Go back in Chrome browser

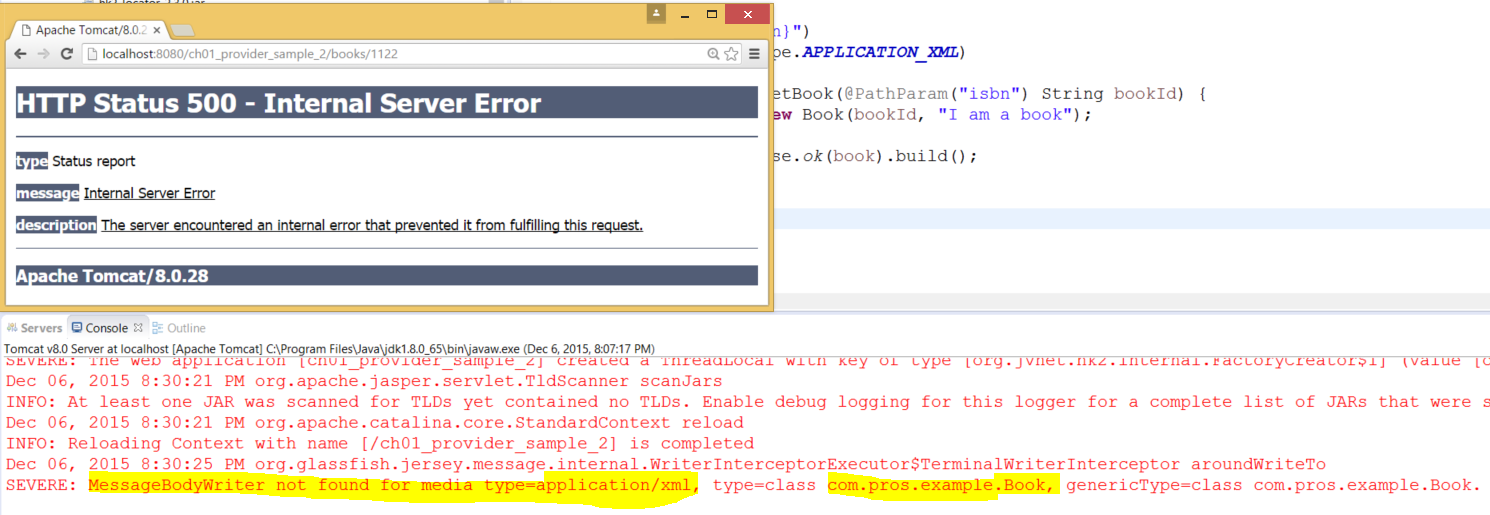point(20,54)
